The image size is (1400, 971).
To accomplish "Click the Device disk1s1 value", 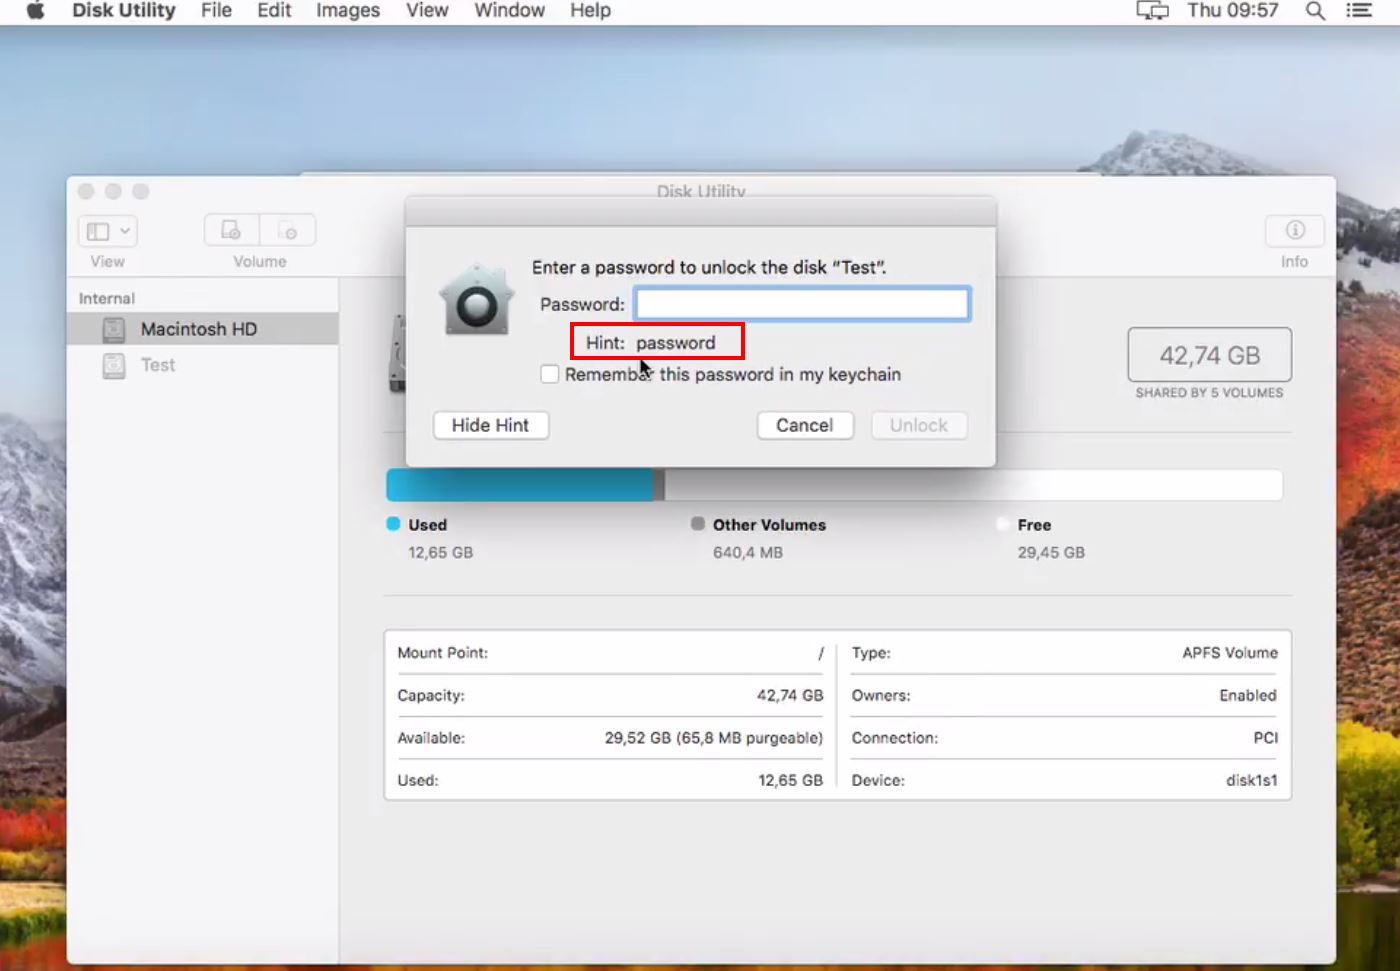I will click(x=1252, y=780).
